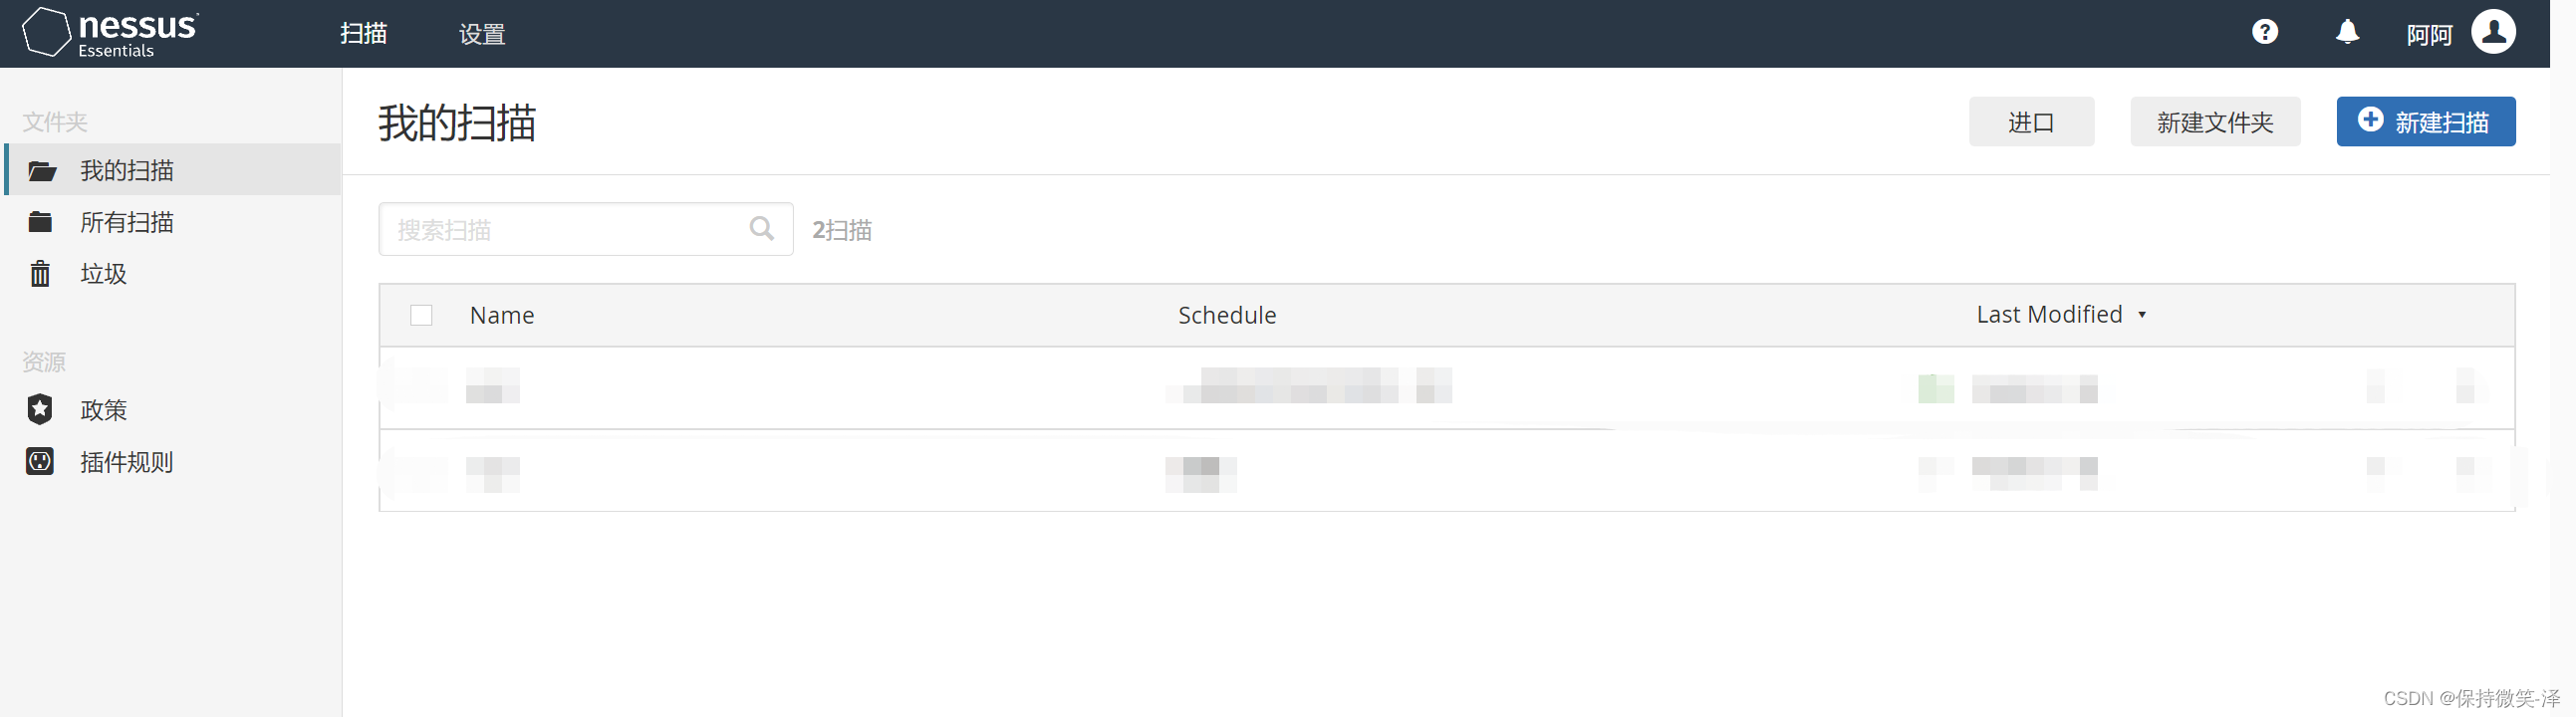Click the Nessus Essentials logo
2576x717 pixels.
(111, 33)
